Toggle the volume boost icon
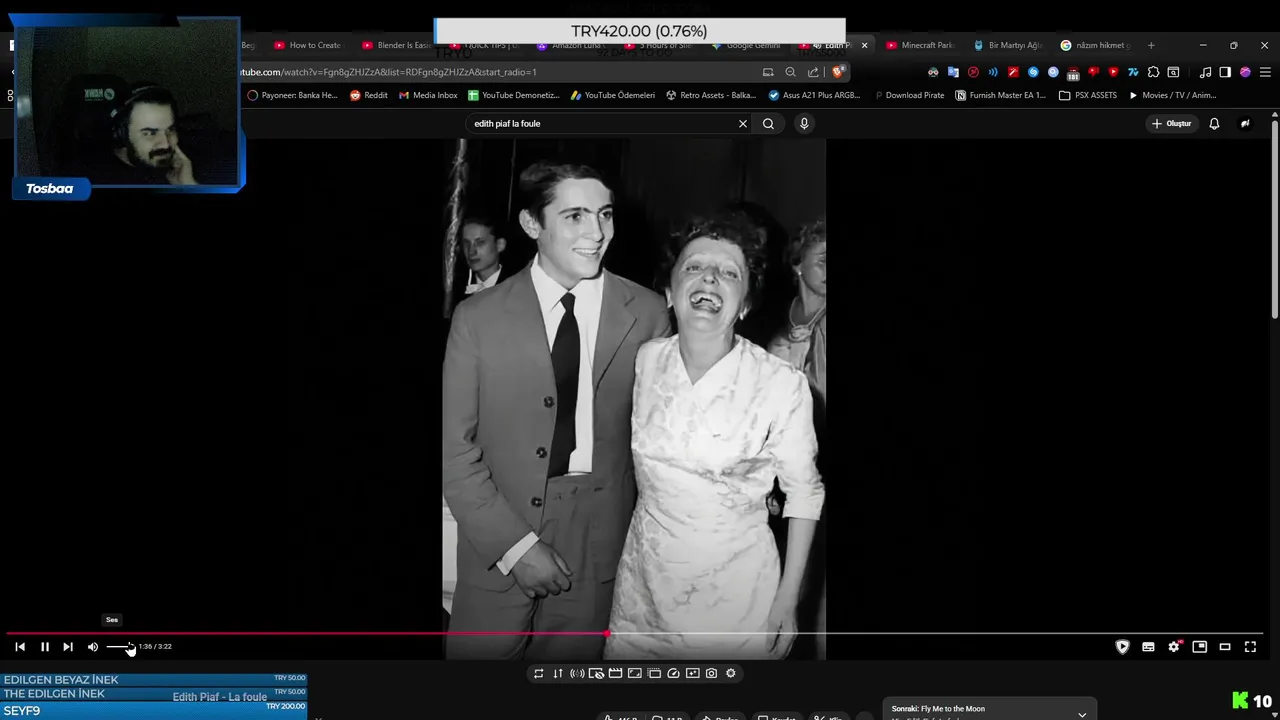The image size is (1280, 720). click(x=577, y=673)
